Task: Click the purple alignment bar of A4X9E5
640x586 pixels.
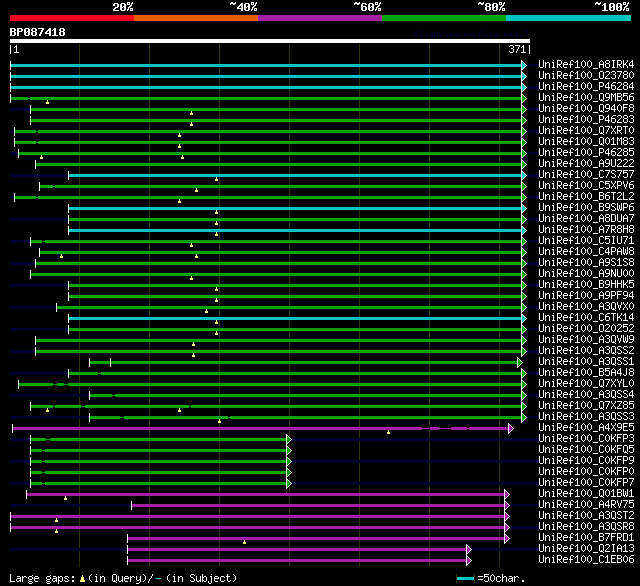Action: [x=263, y=428]
